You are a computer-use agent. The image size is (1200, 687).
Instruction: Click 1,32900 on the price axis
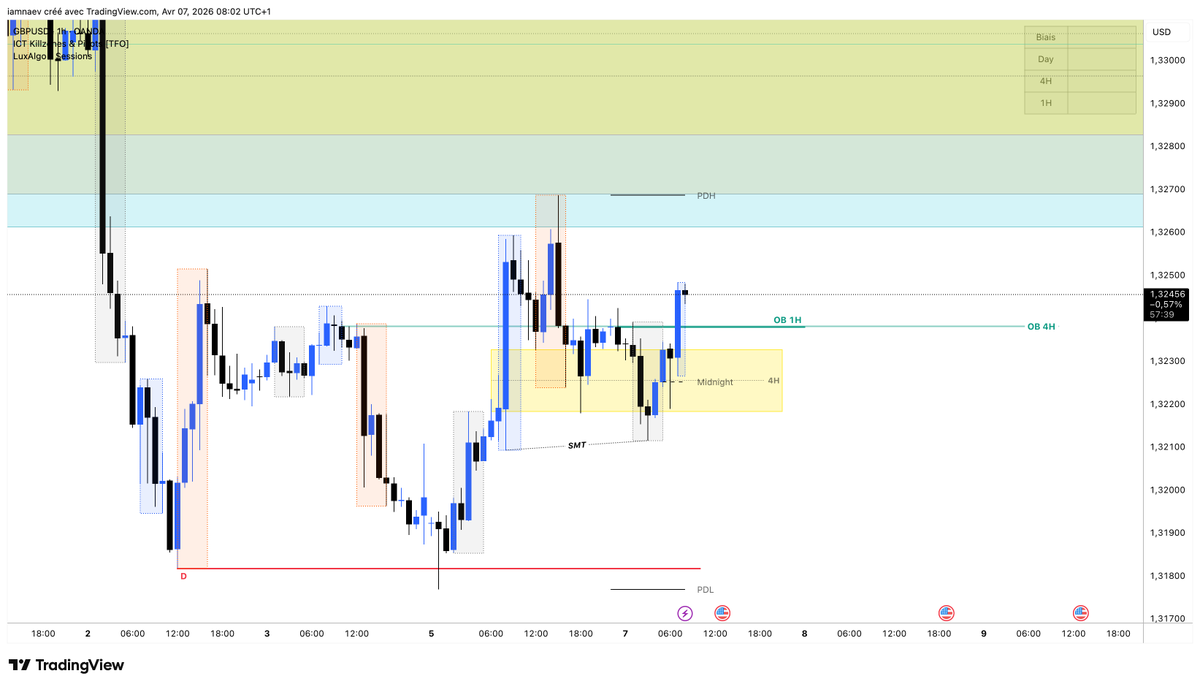click(1167, 103)
